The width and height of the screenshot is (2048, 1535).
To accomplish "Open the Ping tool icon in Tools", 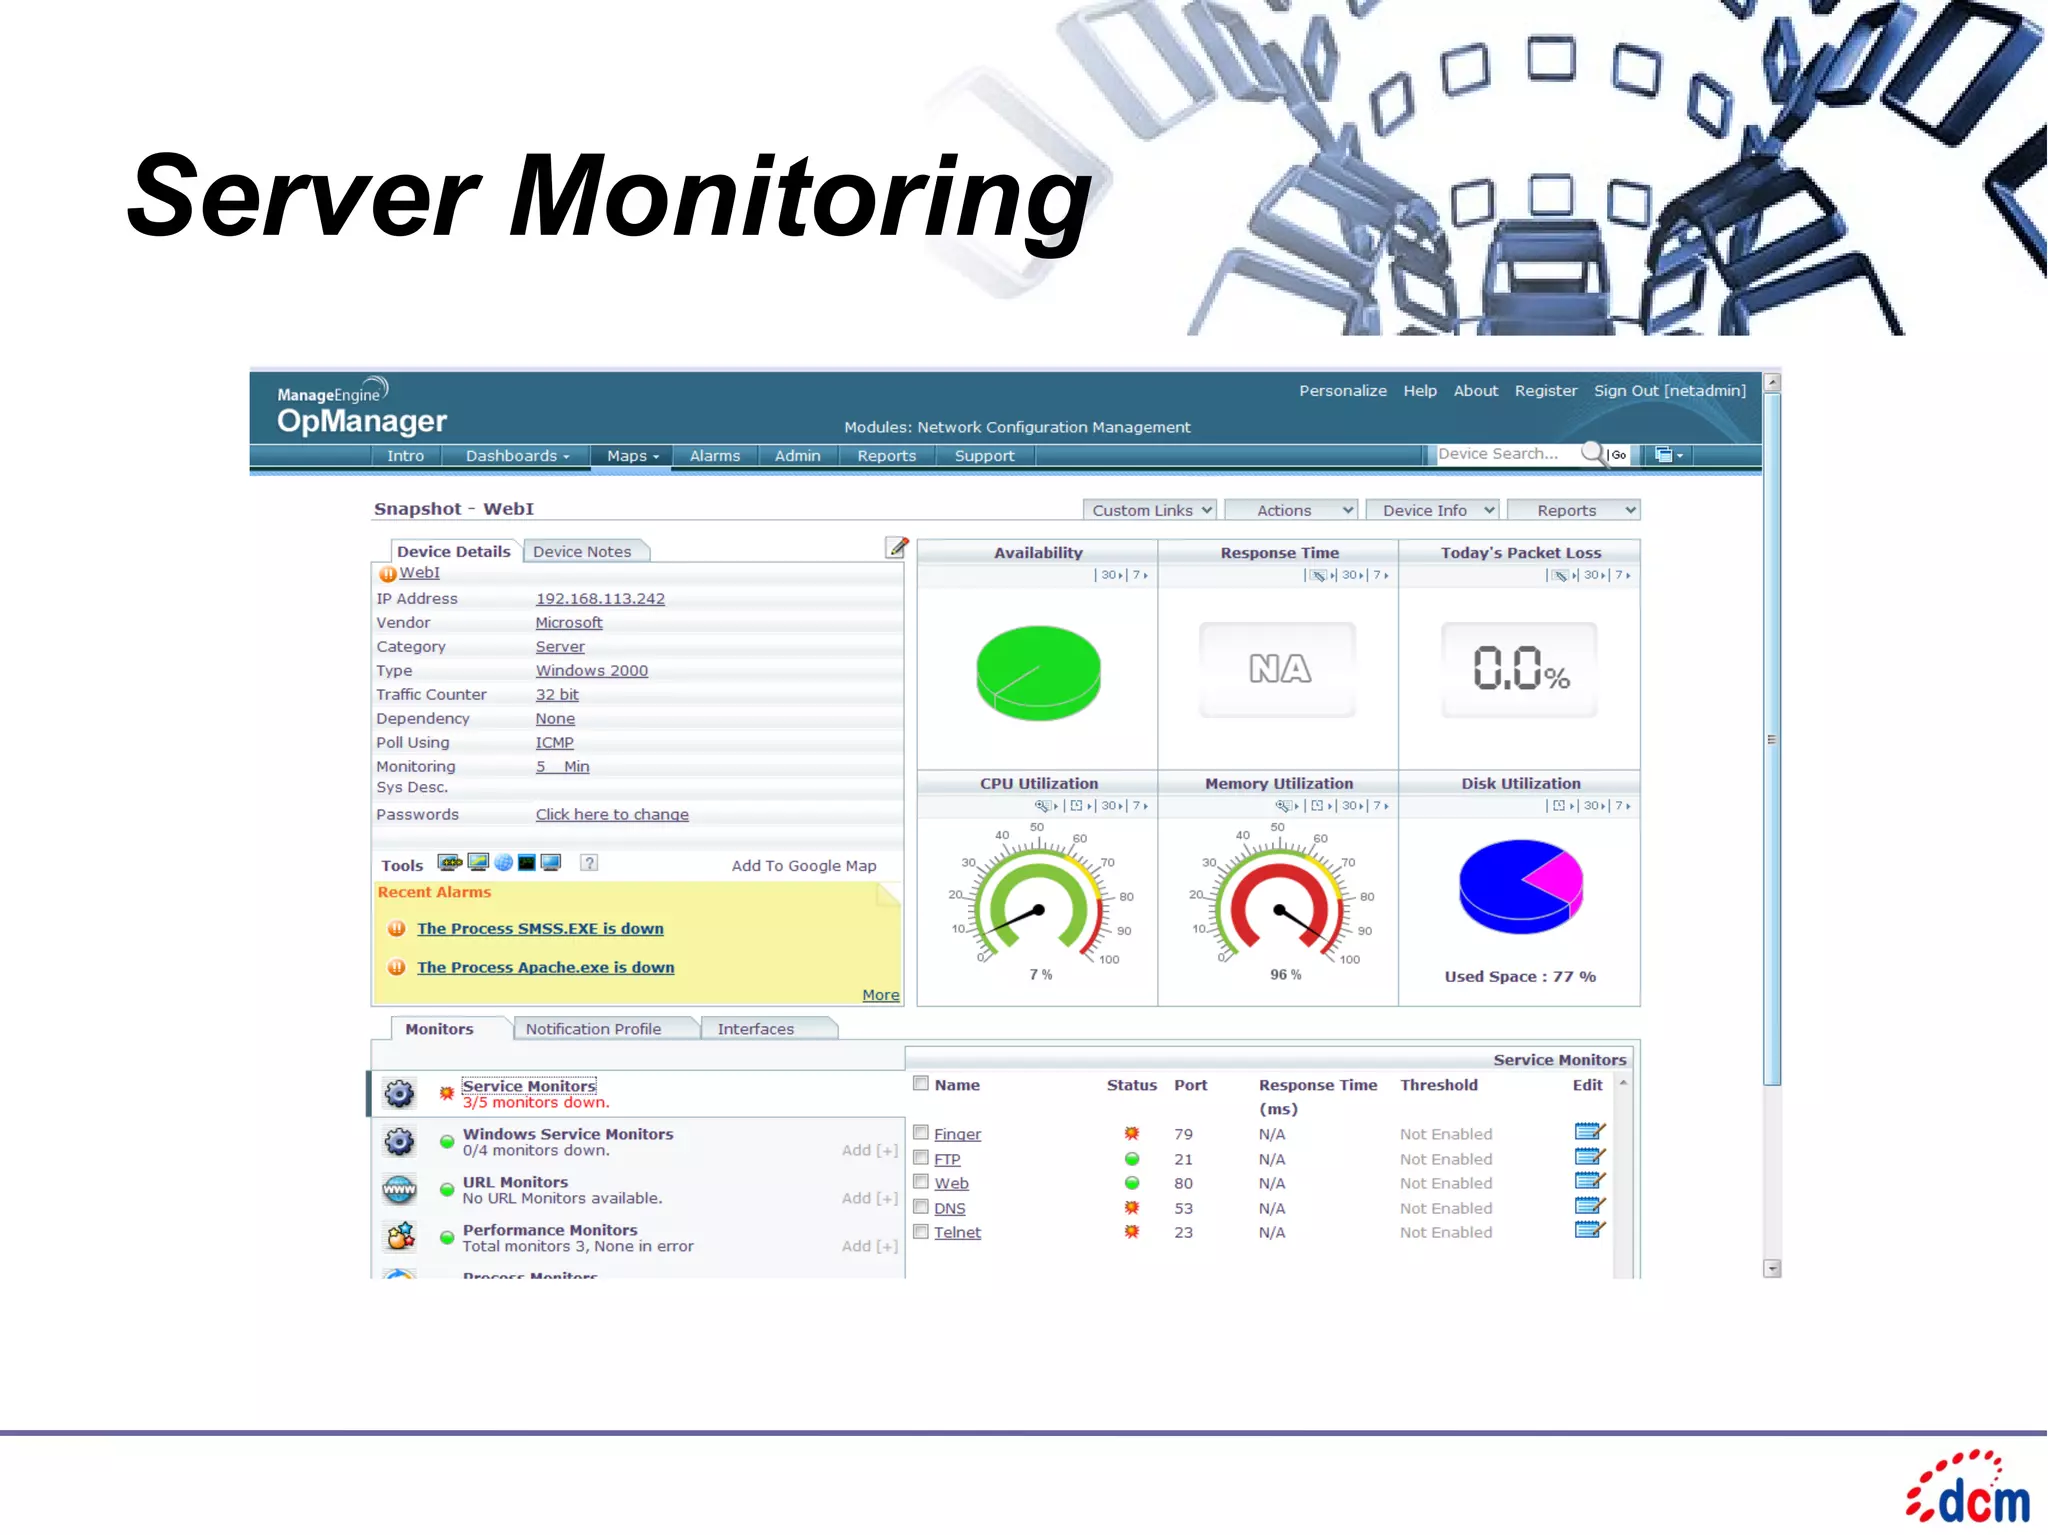I will click(x=450, y=862).
